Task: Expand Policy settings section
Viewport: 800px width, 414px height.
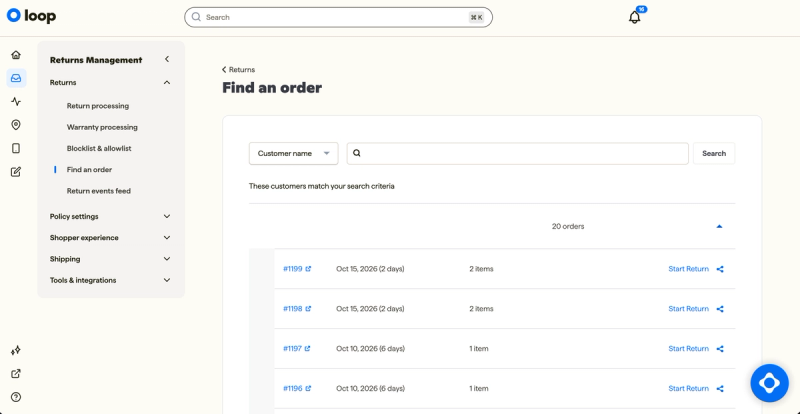Action: click(167, 216)
